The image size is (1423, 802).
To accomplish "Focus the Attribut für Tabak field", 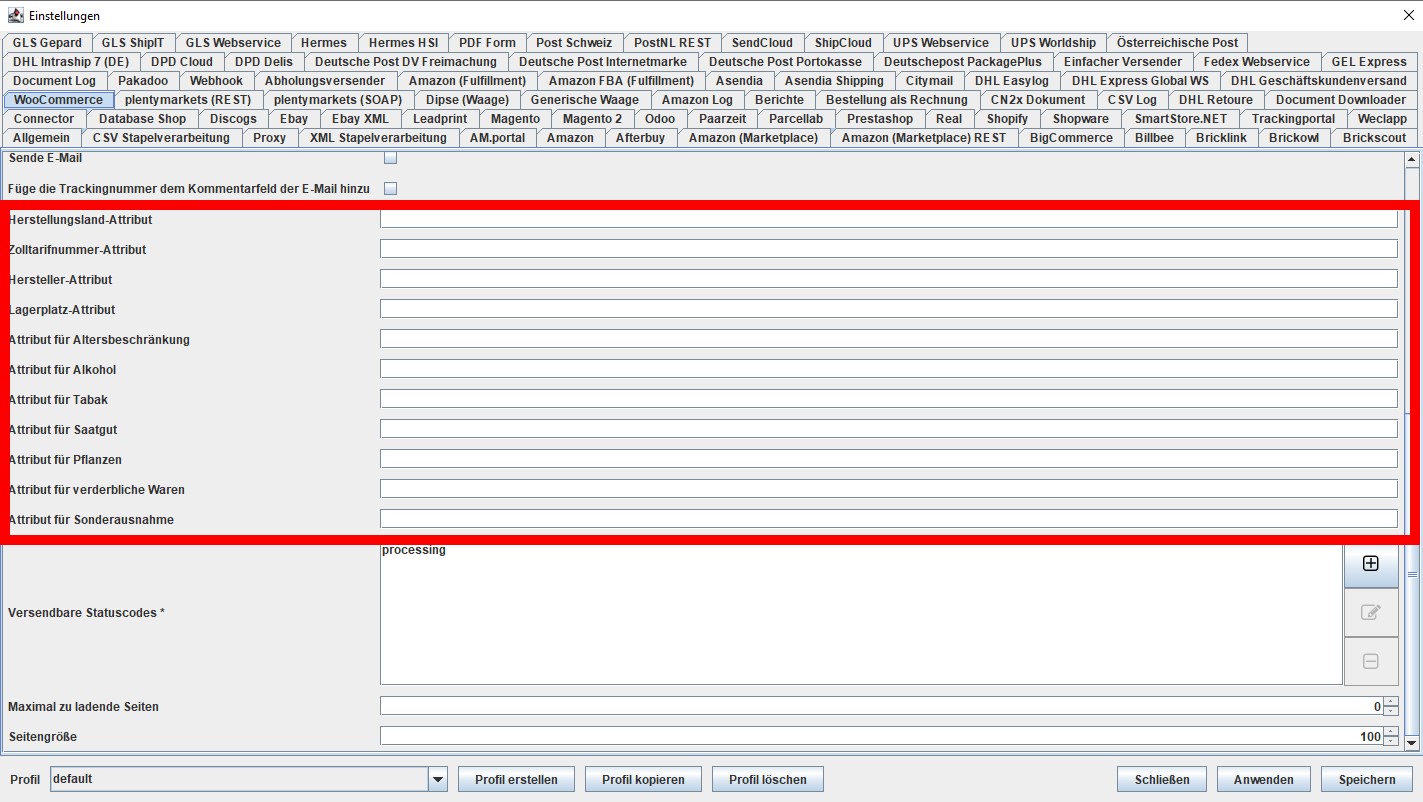I will 889,399.
